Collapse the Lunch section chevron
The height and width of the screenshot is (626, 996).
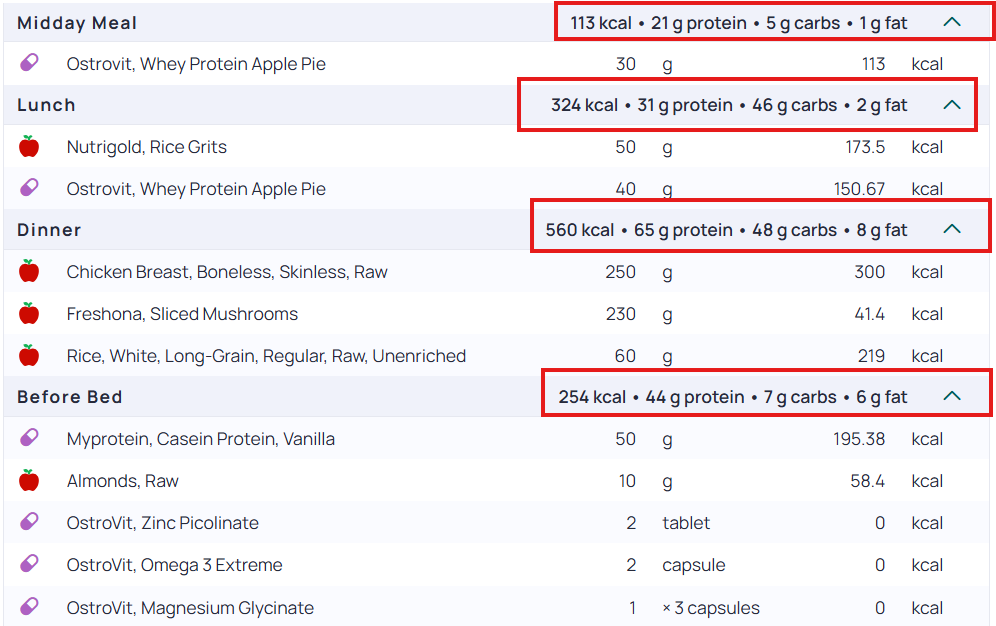pyautogui.click(x=952, y=105)
